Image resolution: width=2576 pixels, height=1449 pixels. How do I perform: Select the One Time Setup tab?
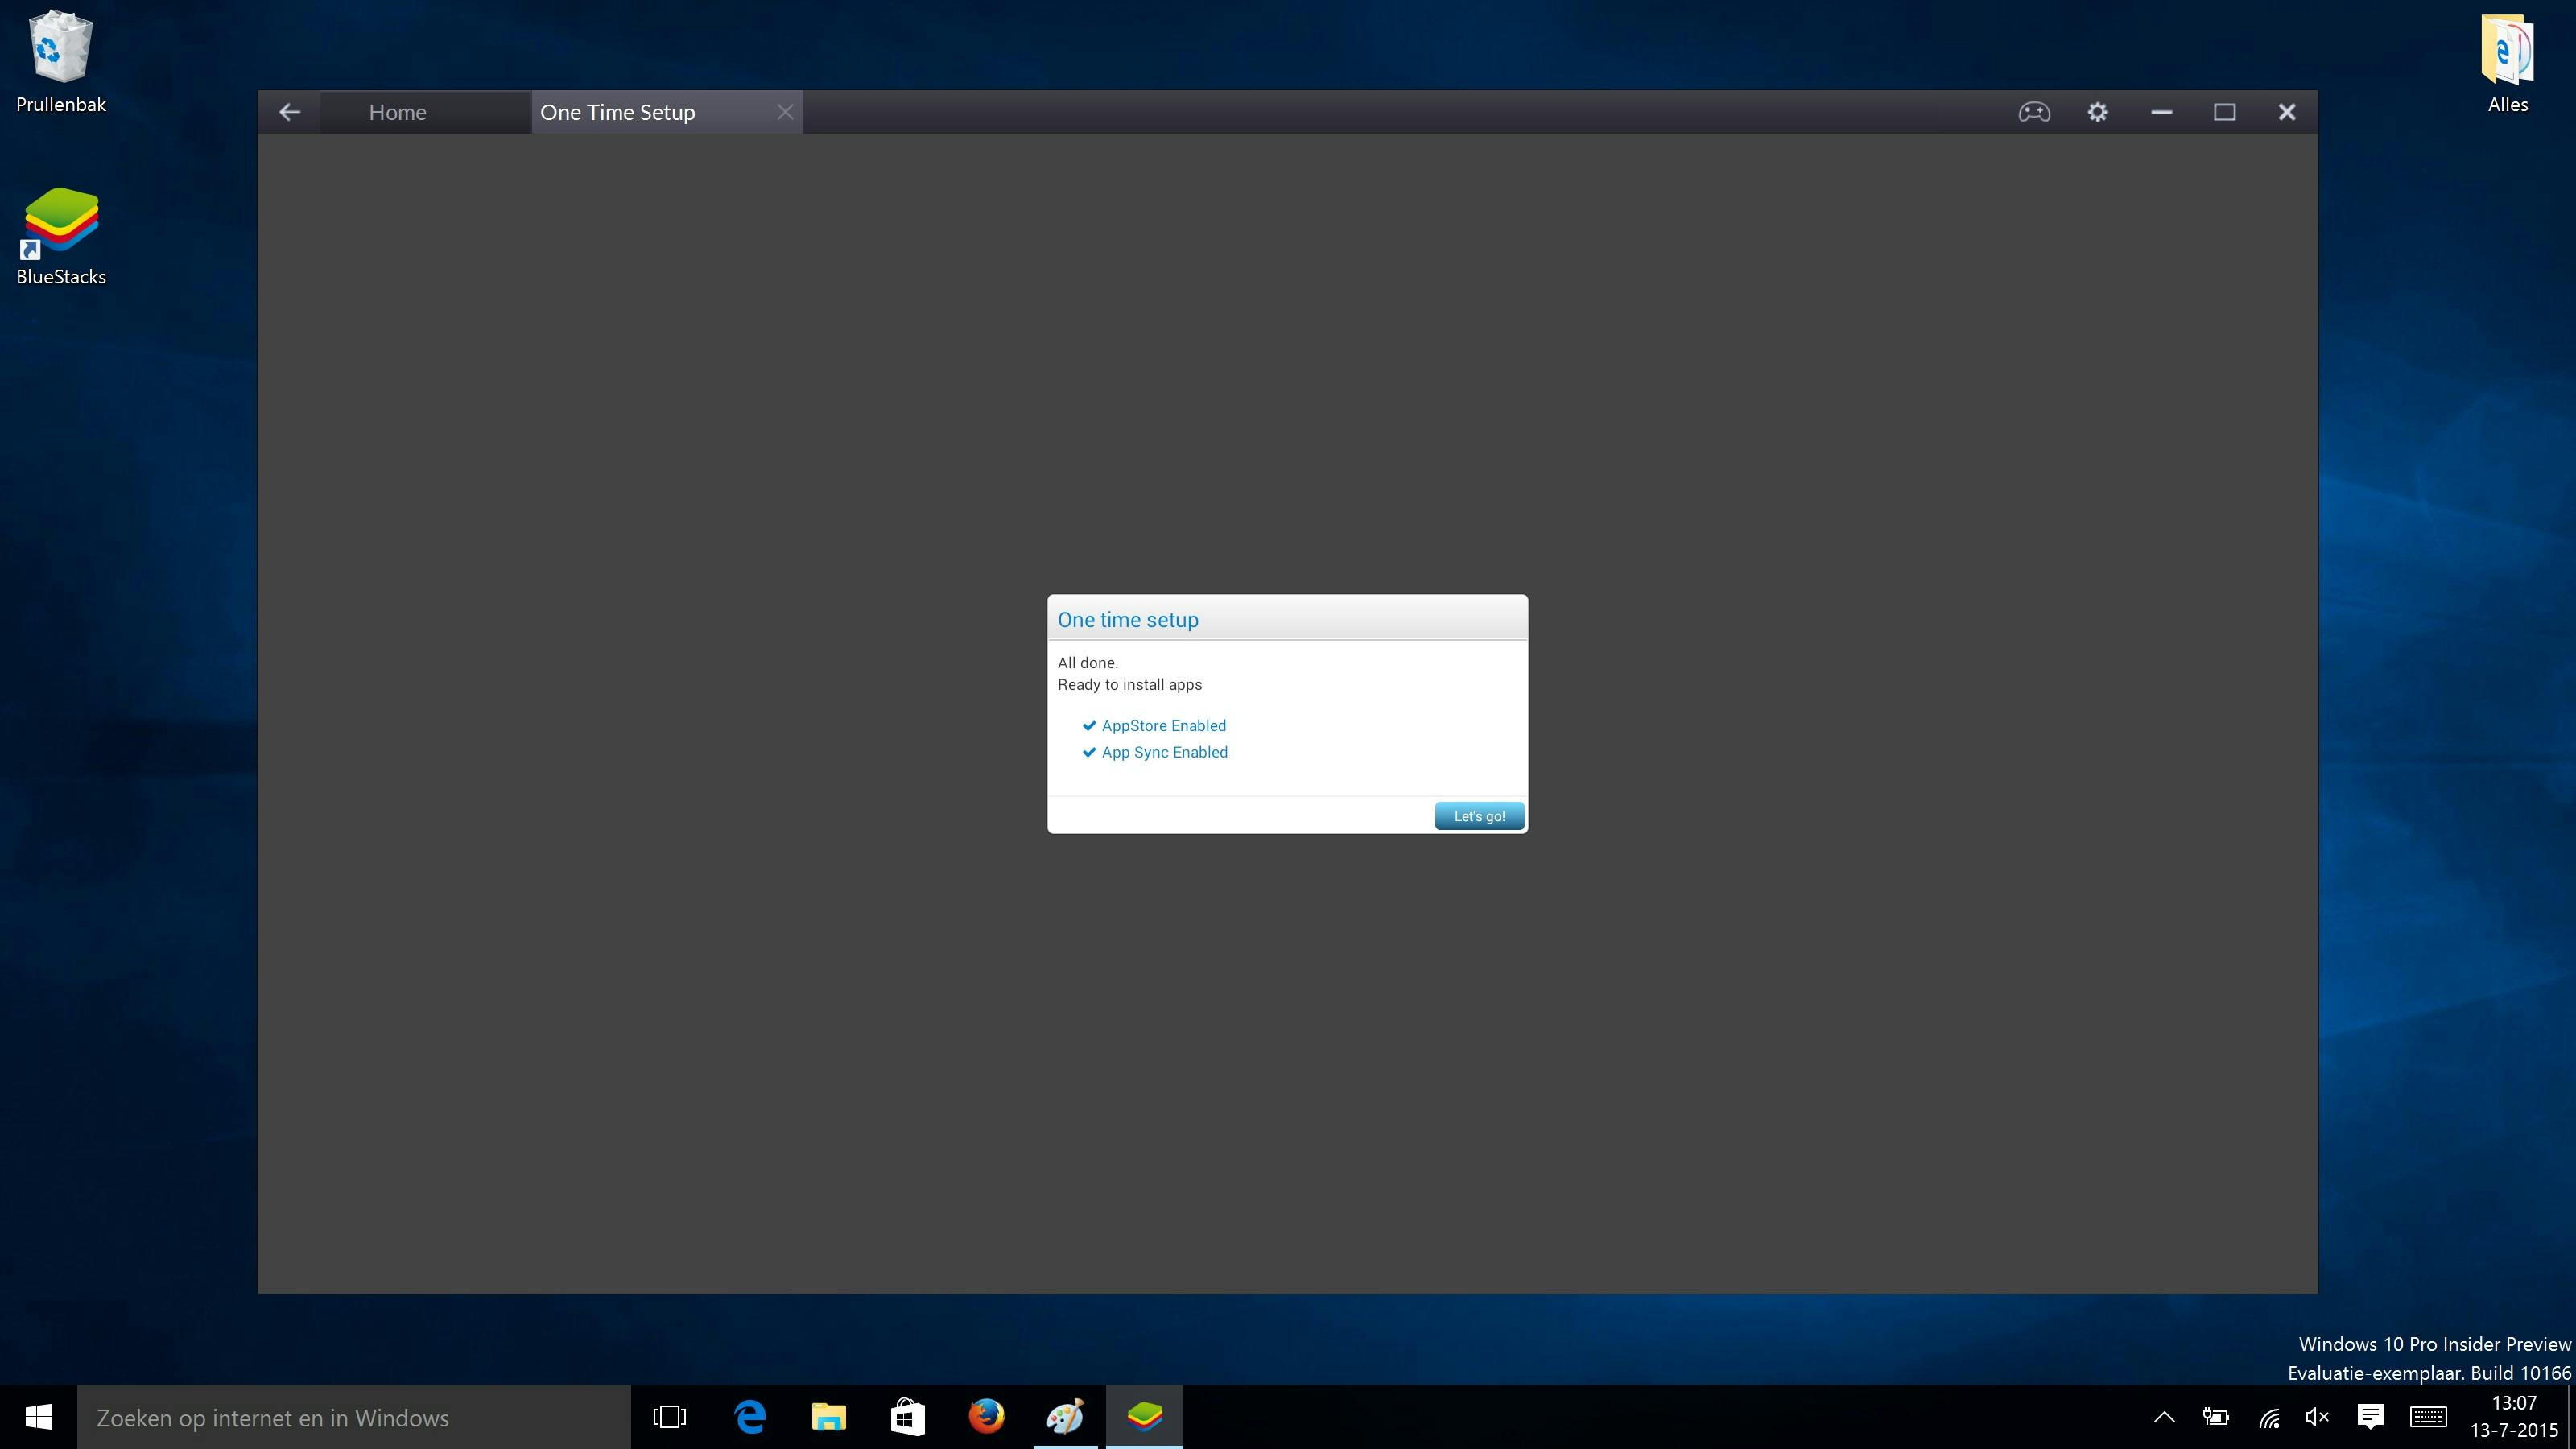click(x=617, y=112)
